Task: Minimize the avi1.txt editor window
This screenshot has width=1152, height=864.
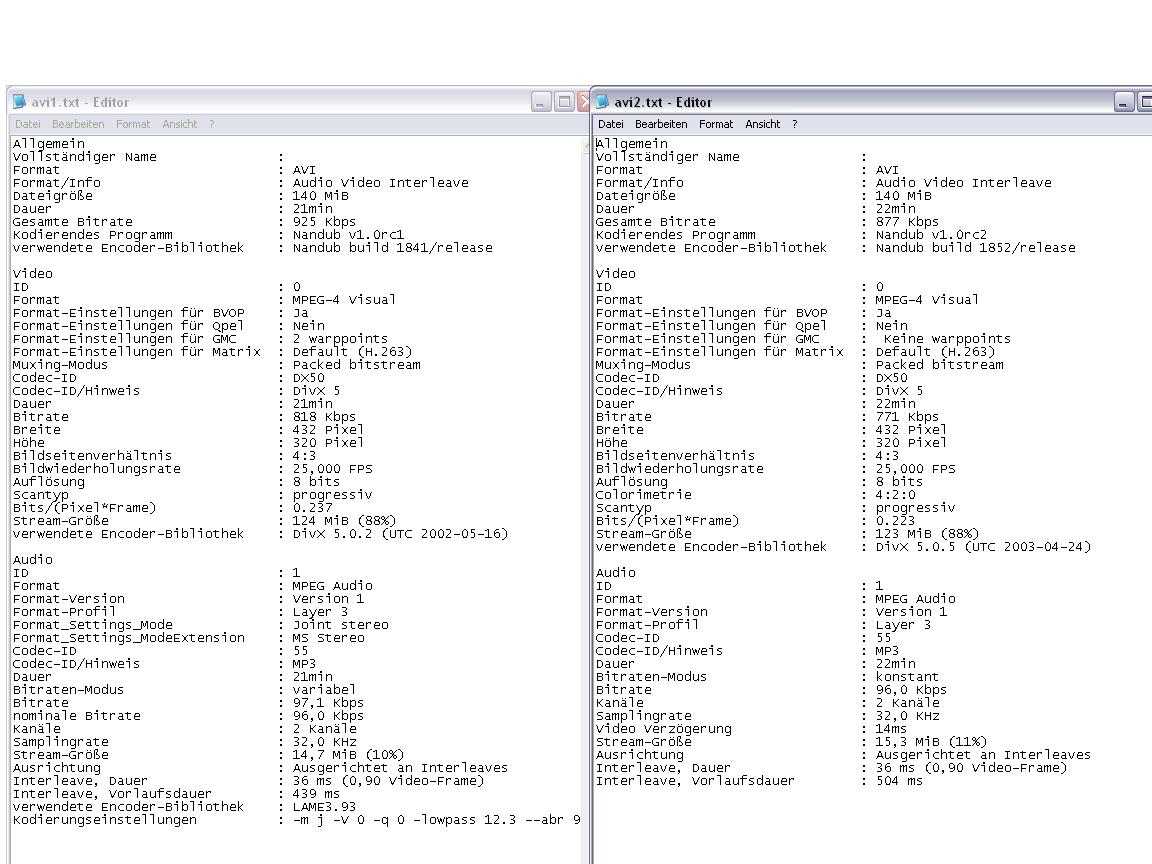Action: tap(541, 102)
